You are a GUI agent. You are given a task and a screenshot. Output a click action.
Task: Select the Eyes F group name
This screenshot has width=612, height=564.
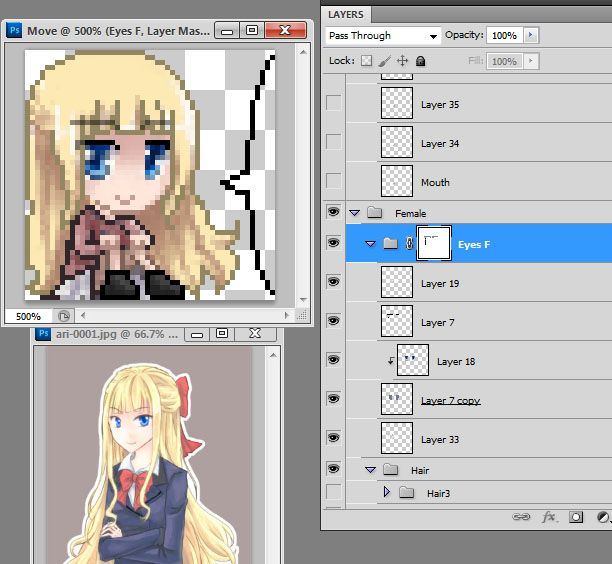tap(473, 244)
